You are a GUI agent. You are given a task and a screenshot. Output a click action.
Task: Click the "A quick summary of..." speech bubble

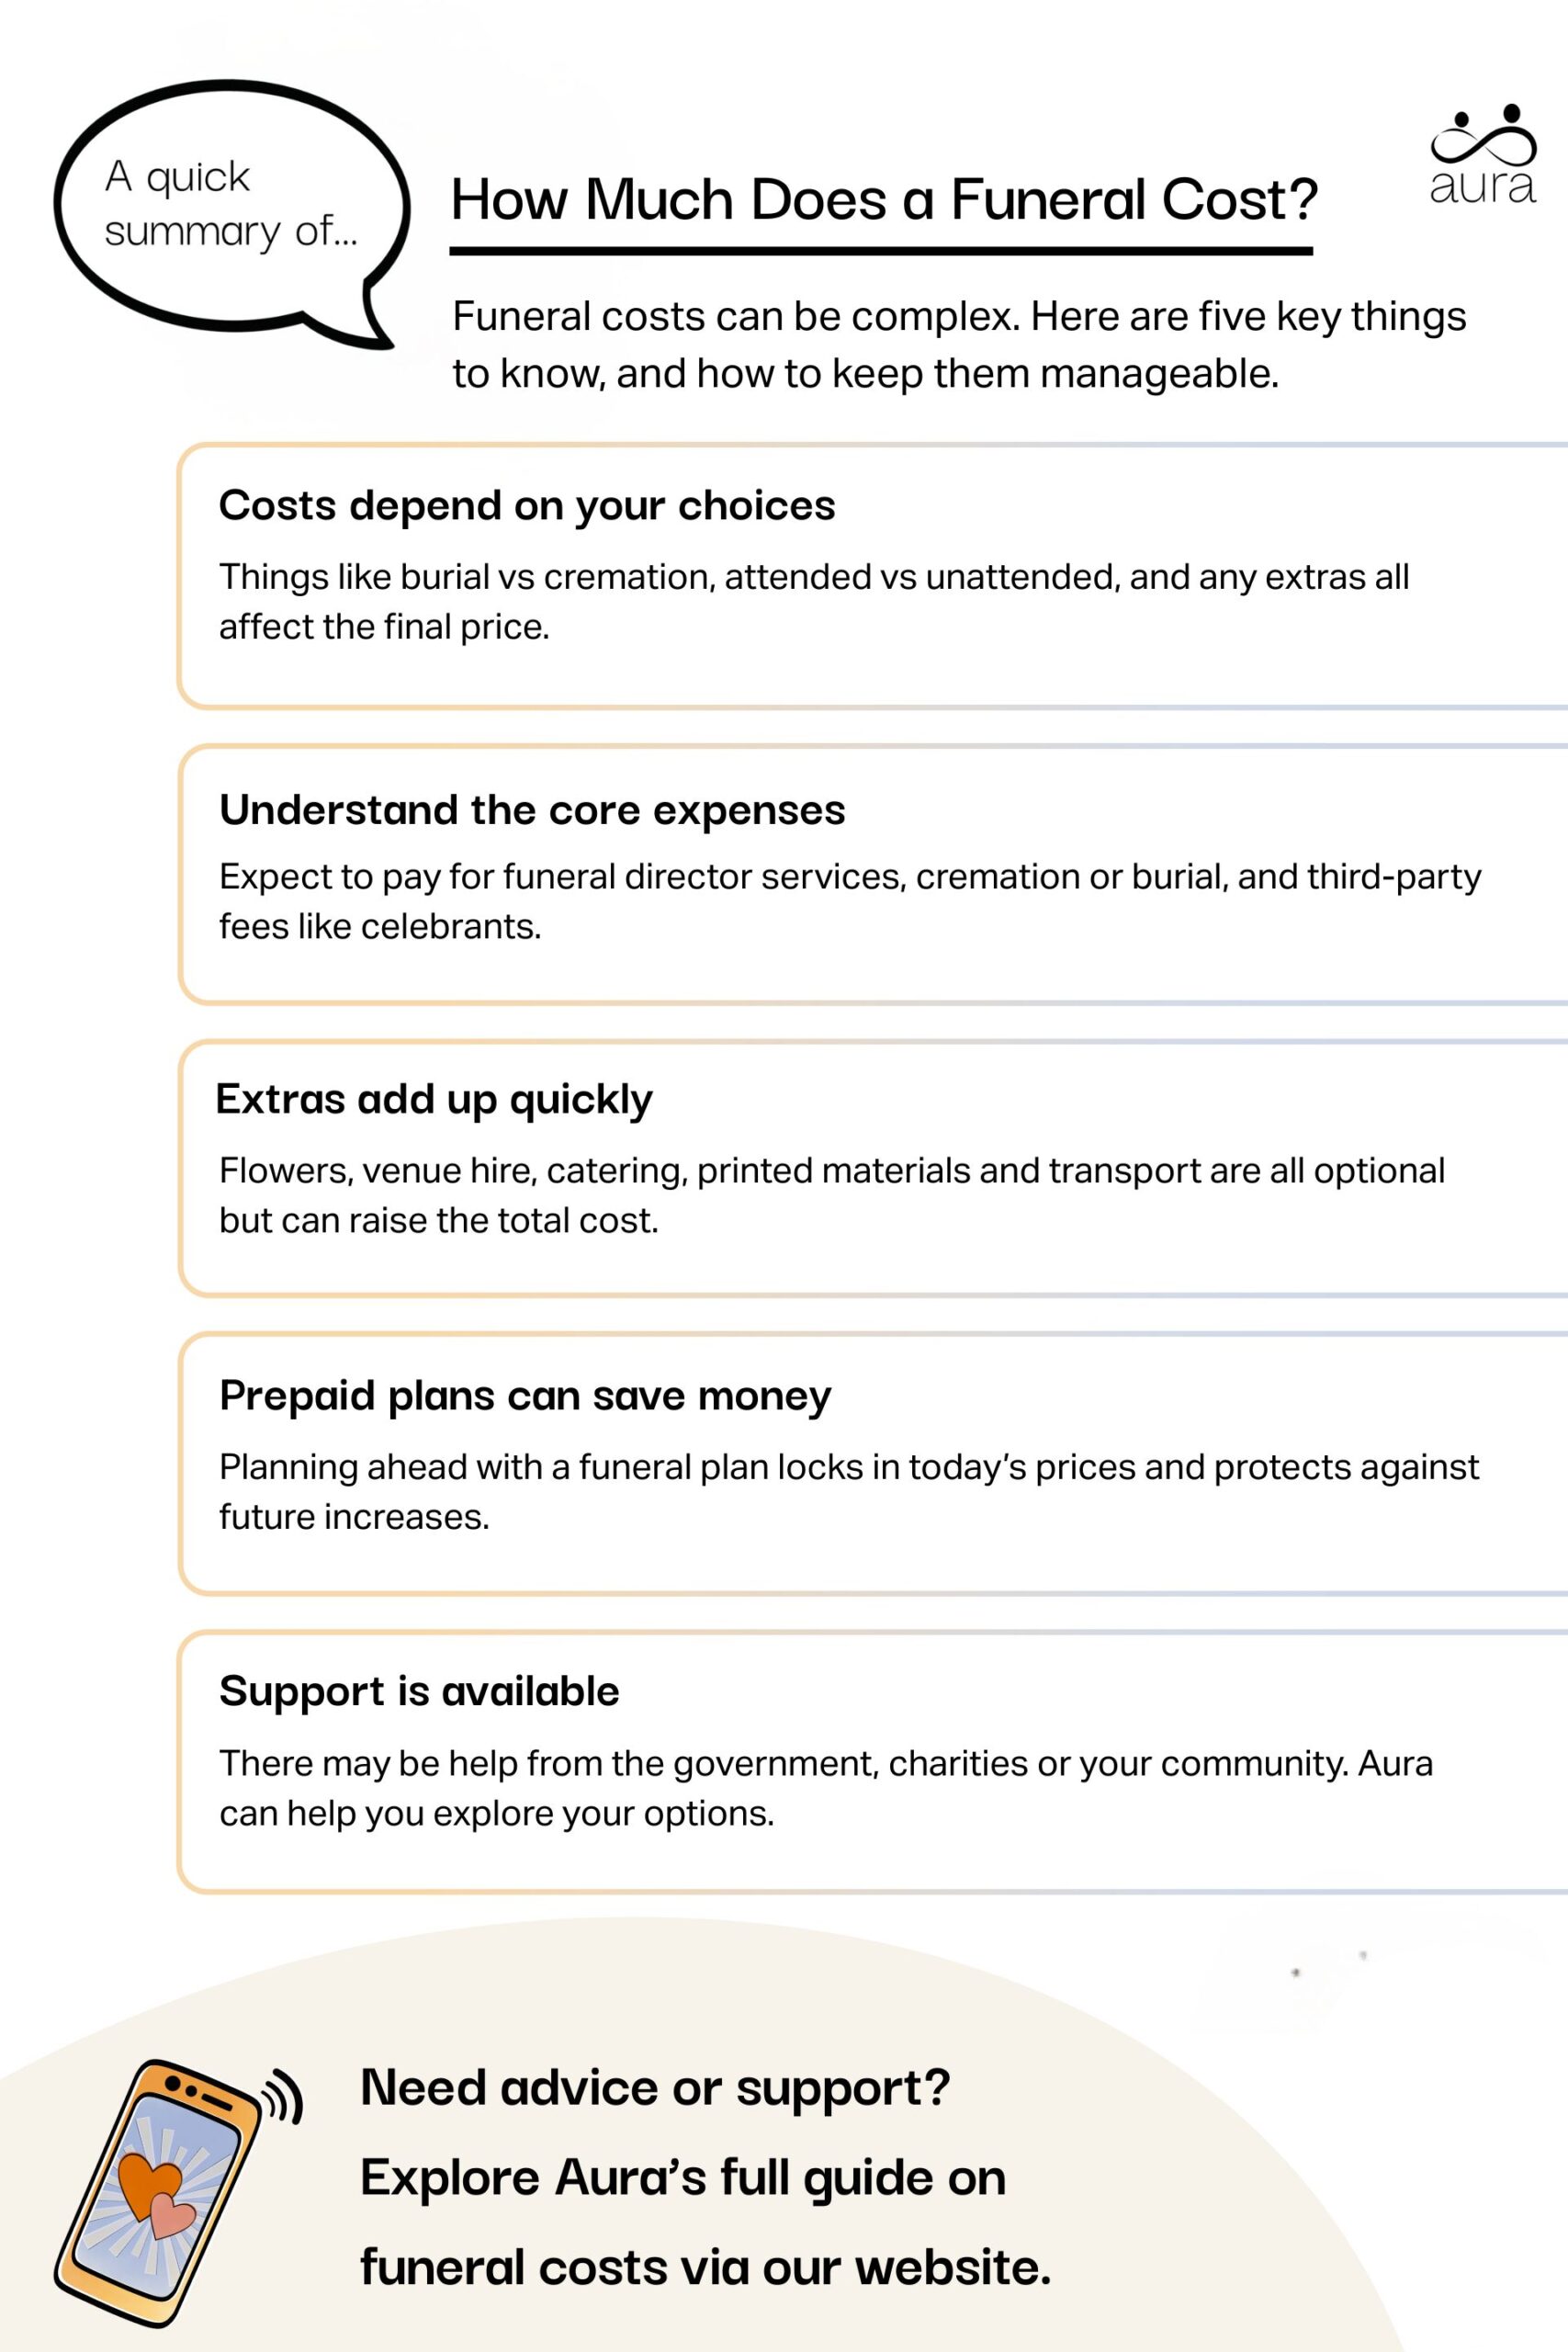(x=230, y=205)
